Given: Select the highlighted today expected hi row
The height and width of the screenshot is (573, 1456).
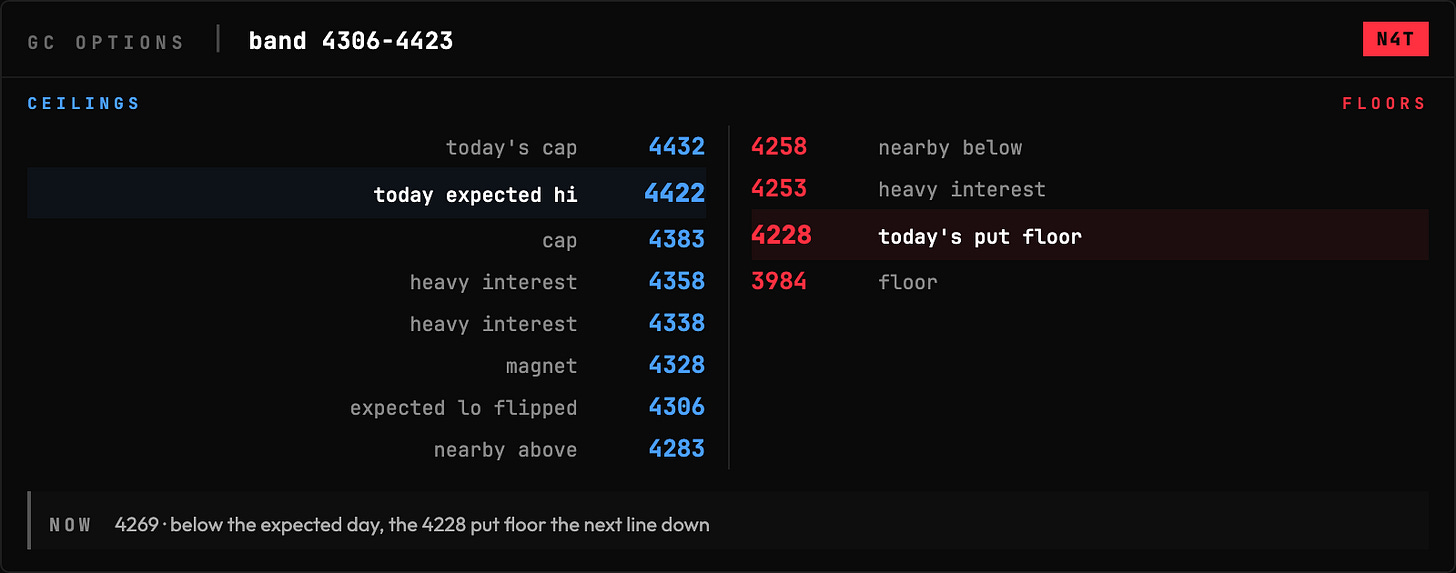Looking at the screenshot, I should click(x=367, y=193).
